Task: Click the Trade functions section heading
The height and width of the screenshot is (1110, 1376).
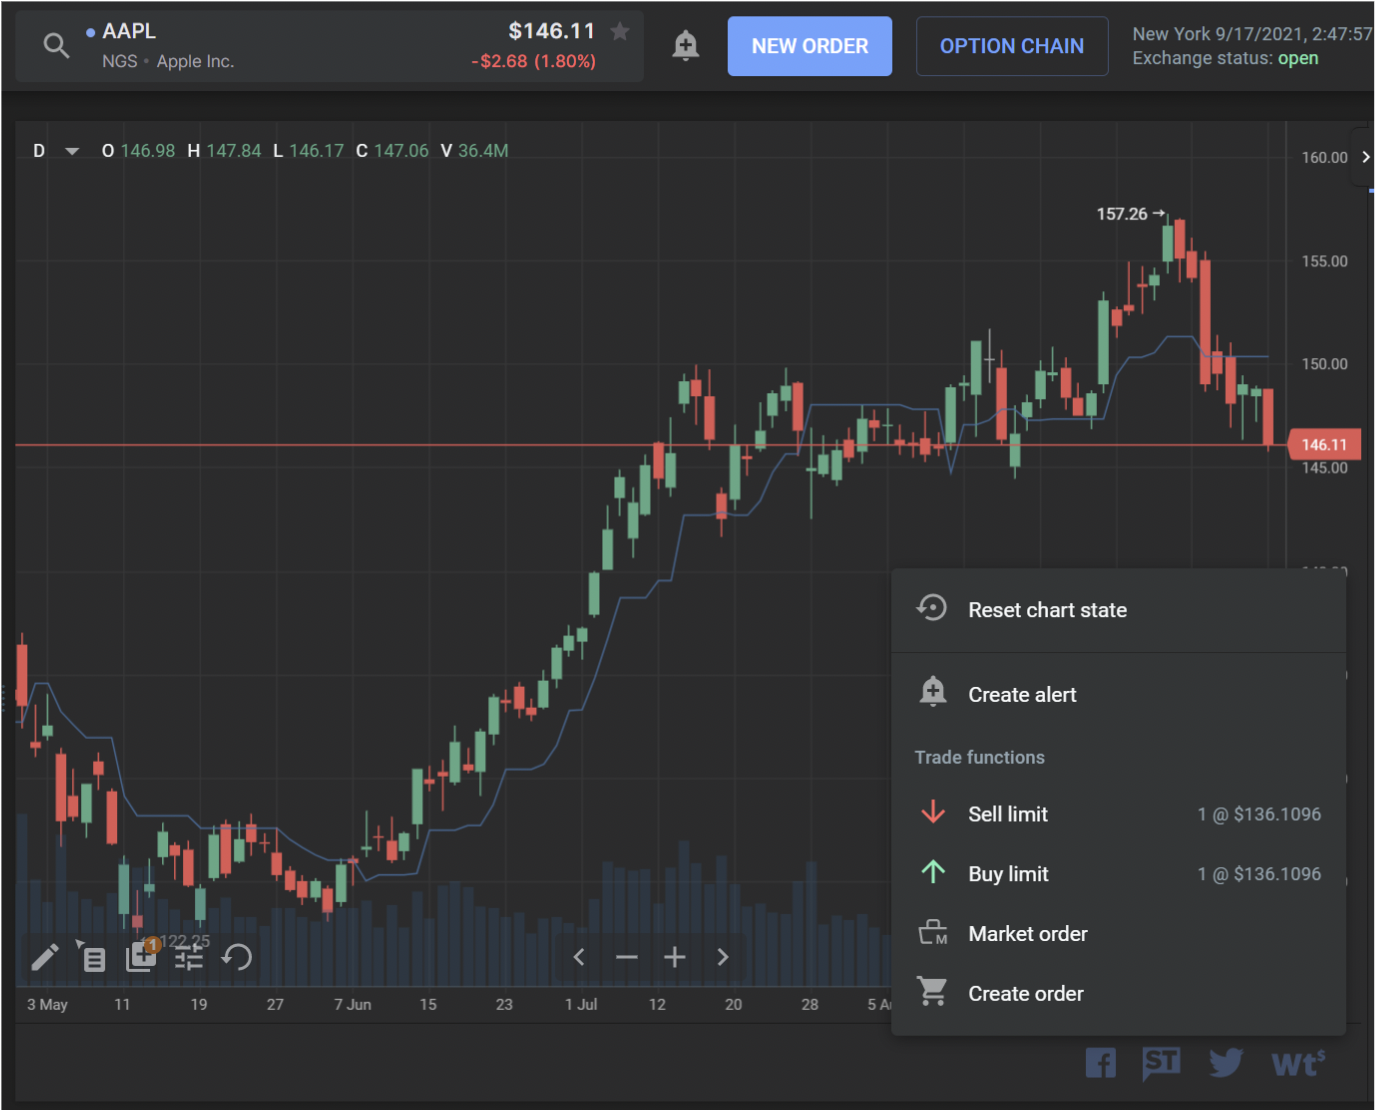Action: (979, 757)
